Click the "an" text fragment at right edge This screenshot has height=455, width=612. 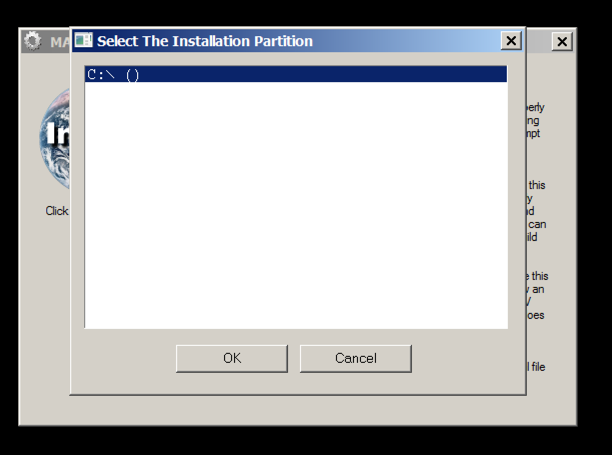537,289
